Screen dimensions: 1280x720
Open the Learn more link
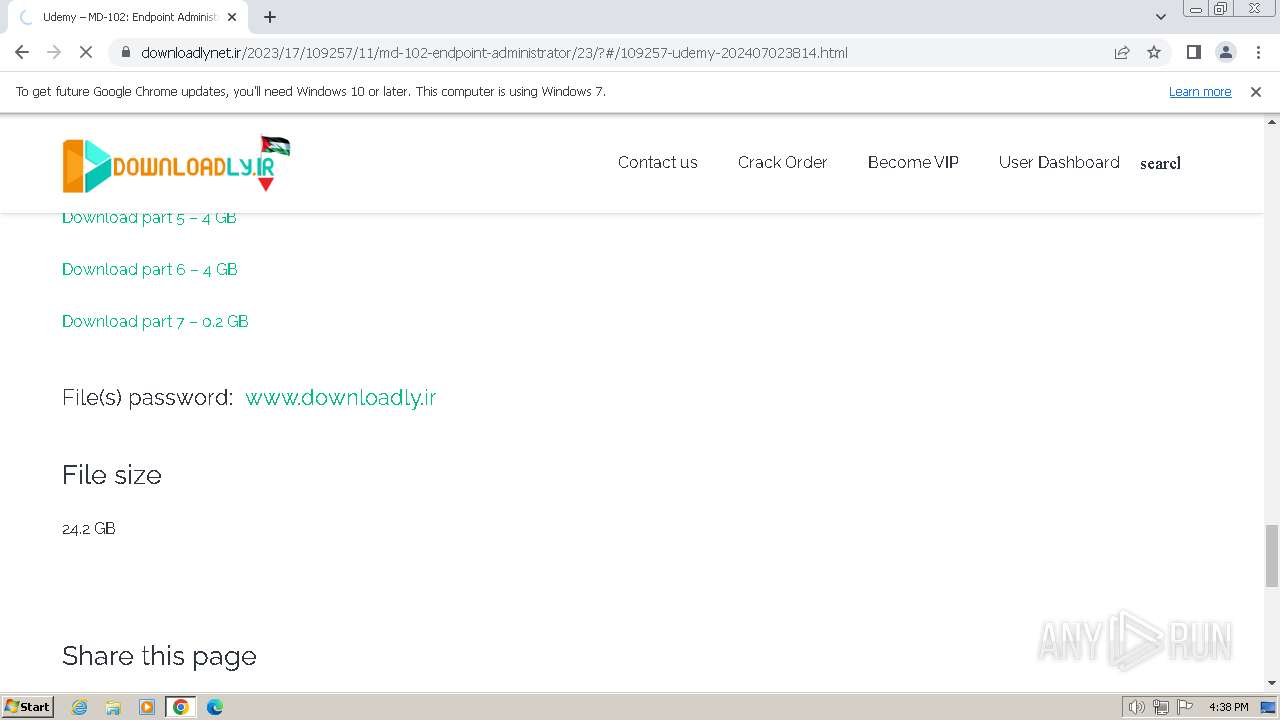click(1200, 91)
